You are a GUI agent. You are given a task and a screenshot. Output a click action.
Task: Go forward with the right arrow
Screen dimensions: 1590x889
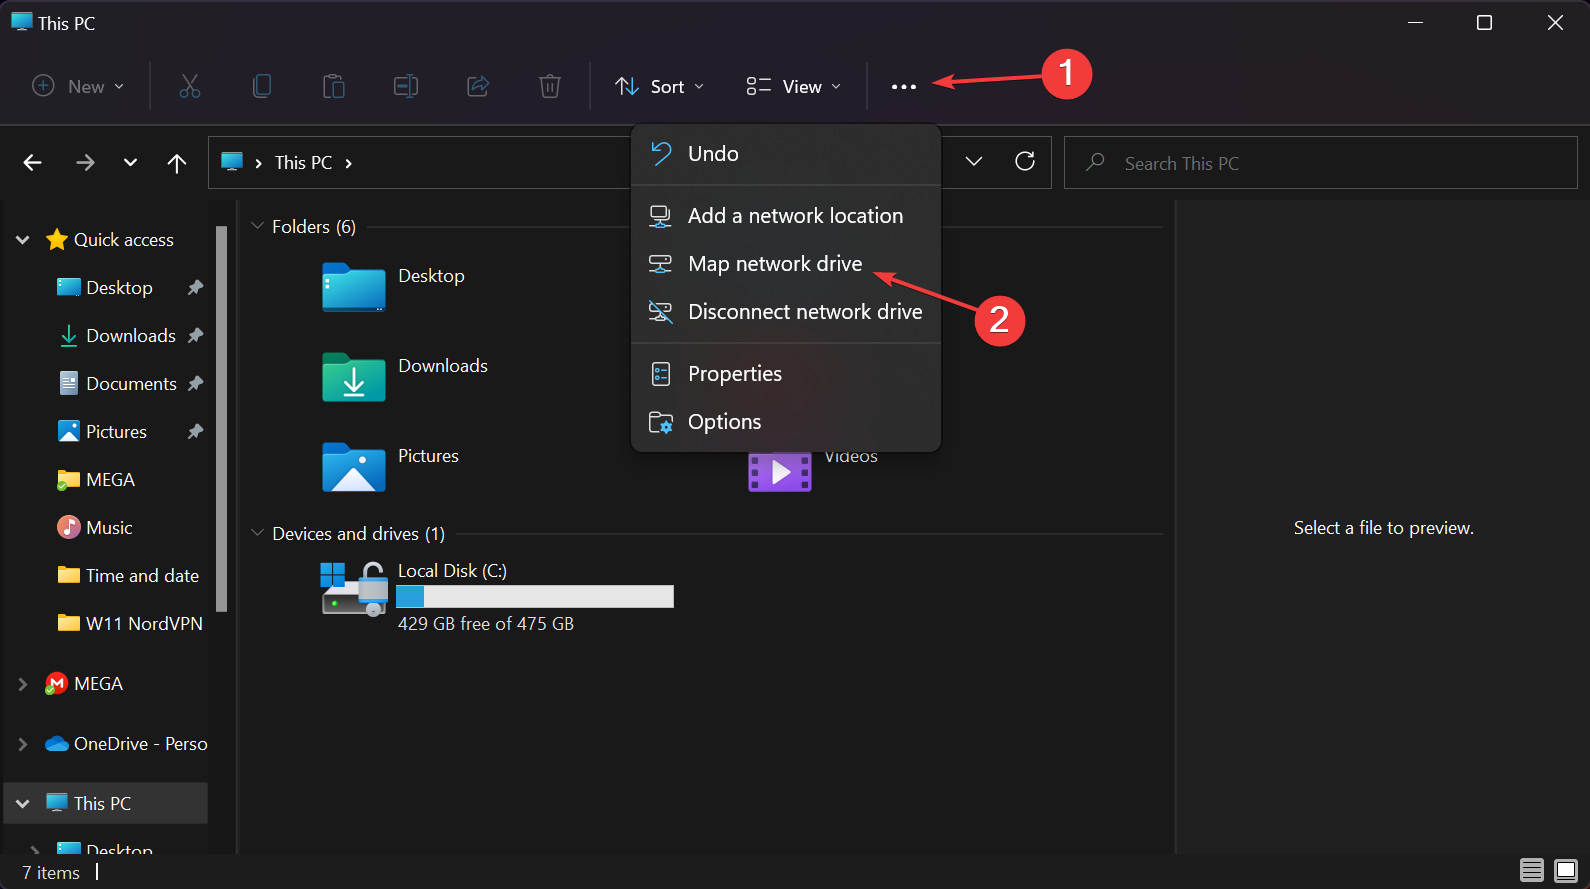tap(86, 163)
